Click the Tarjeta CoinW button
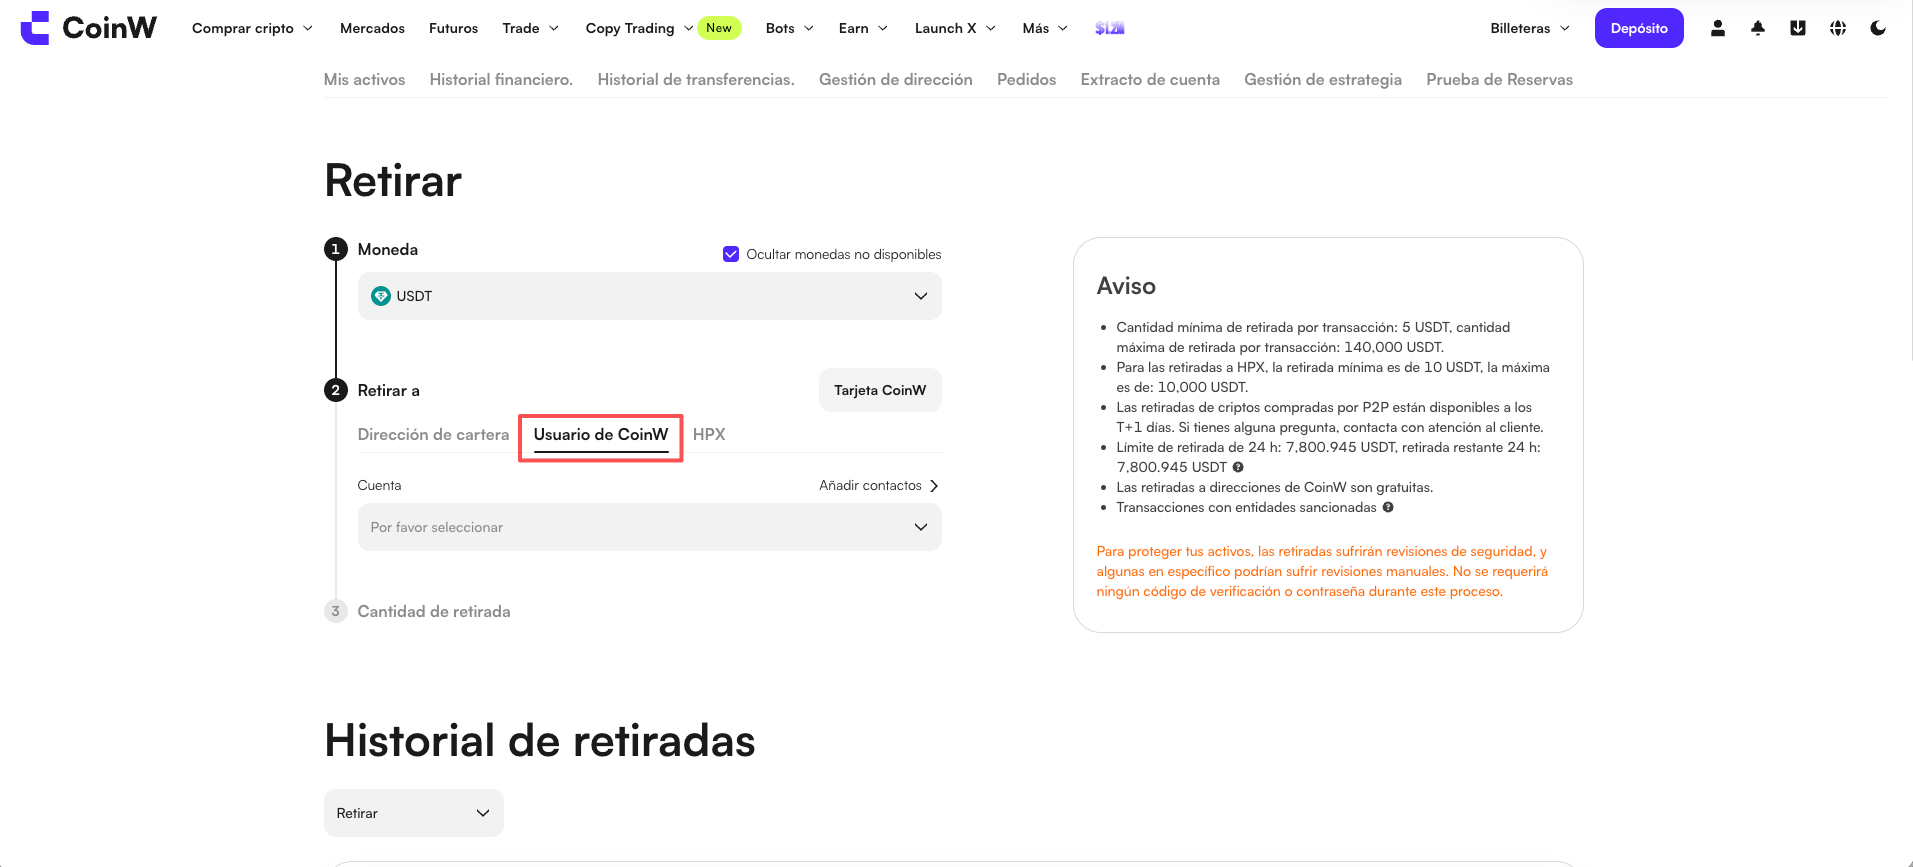The image size is (1913, 867). (880, 390)
